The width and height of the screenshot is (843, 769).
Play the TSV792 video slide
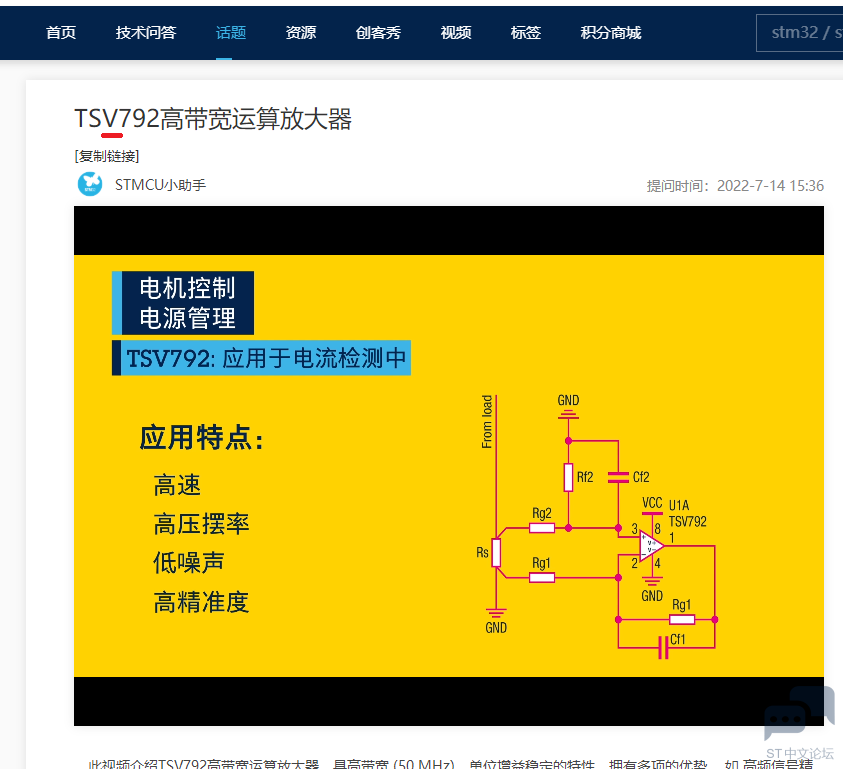coord(448,466)
